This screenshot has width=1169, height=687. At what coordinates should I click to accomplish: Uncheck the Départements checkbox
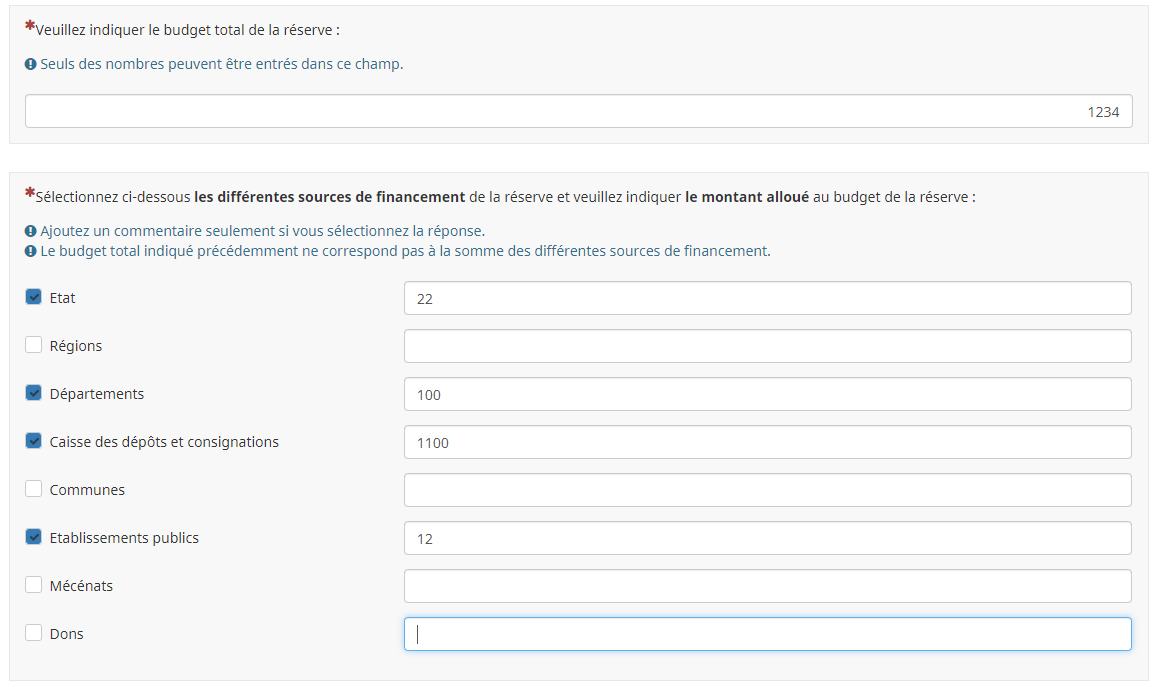point(34,393)
